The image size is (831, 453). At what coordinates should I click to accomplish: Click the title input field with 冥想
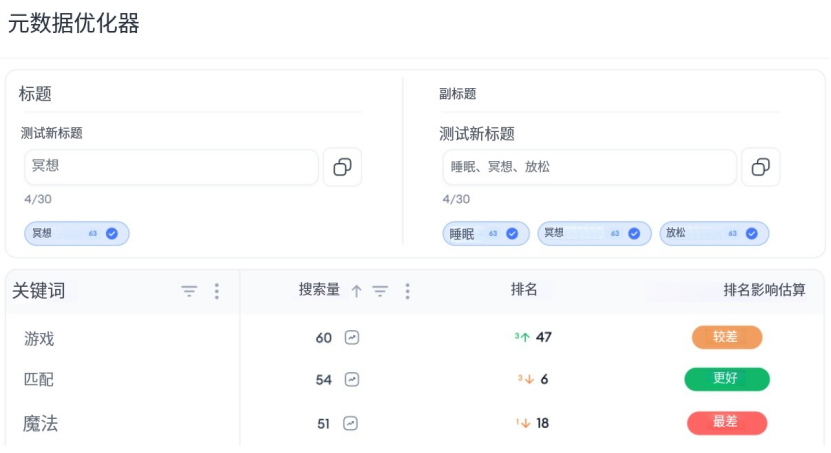tap(171, 167)
